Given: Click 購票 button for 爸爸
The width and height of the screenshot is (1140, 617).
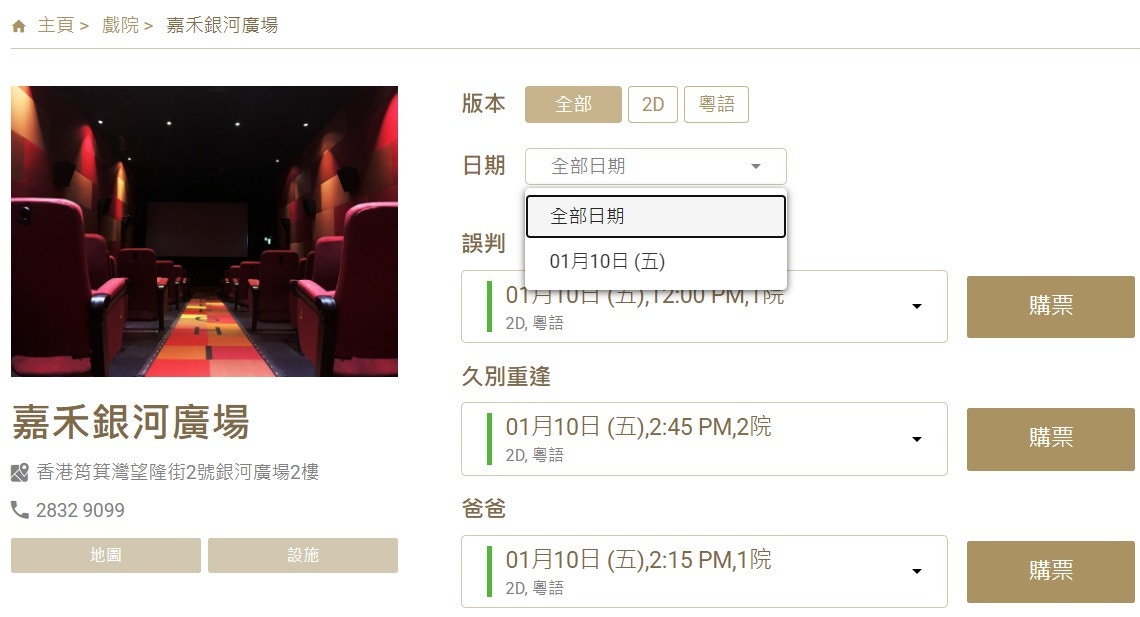Looking at the screenshot, I should [x=1051, y=572].
